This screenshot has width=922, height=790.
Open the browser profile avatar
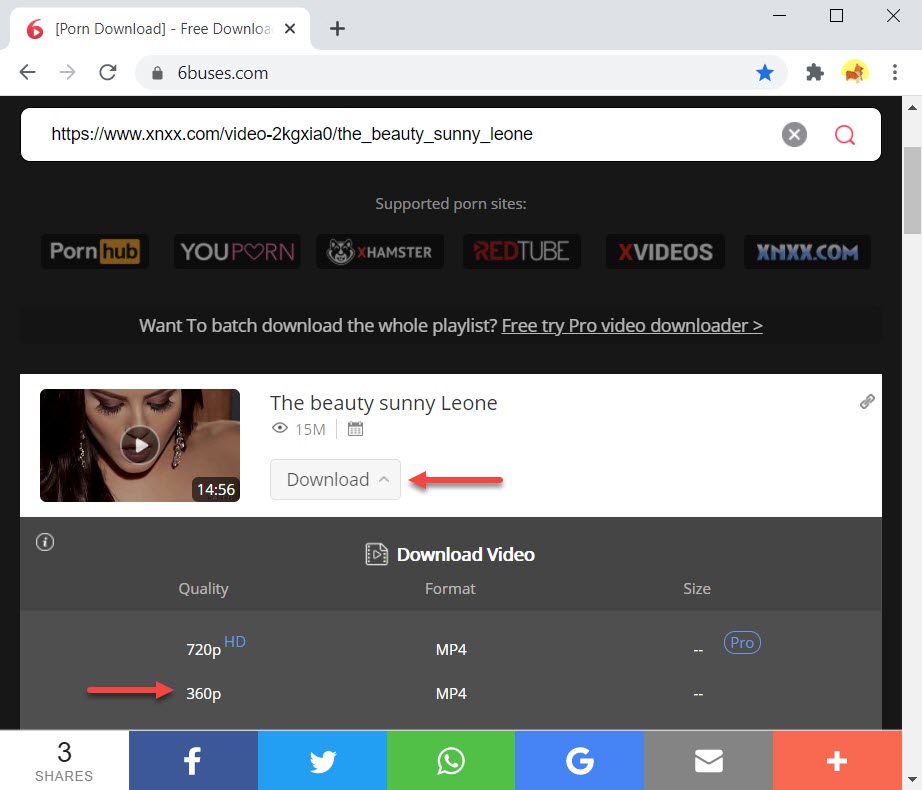click(x=854, y=72)
